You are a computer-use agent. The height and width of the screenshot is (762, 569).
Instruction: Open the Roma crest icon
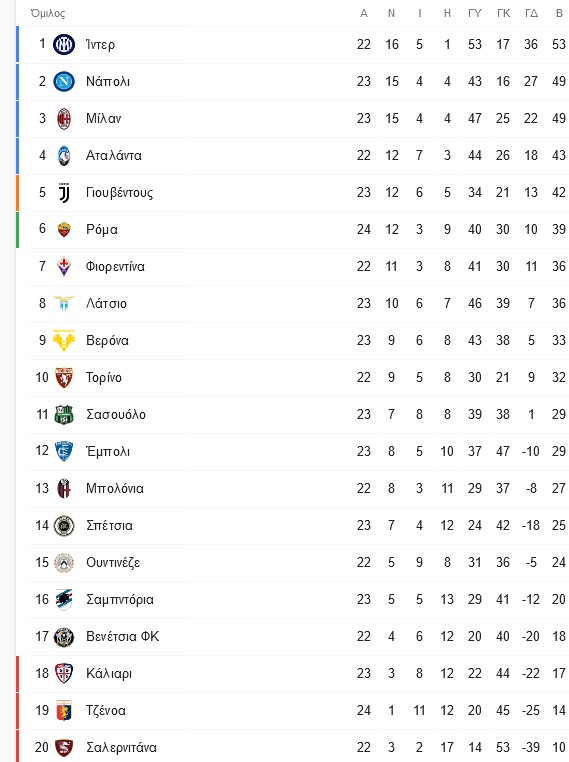(64, 229)
